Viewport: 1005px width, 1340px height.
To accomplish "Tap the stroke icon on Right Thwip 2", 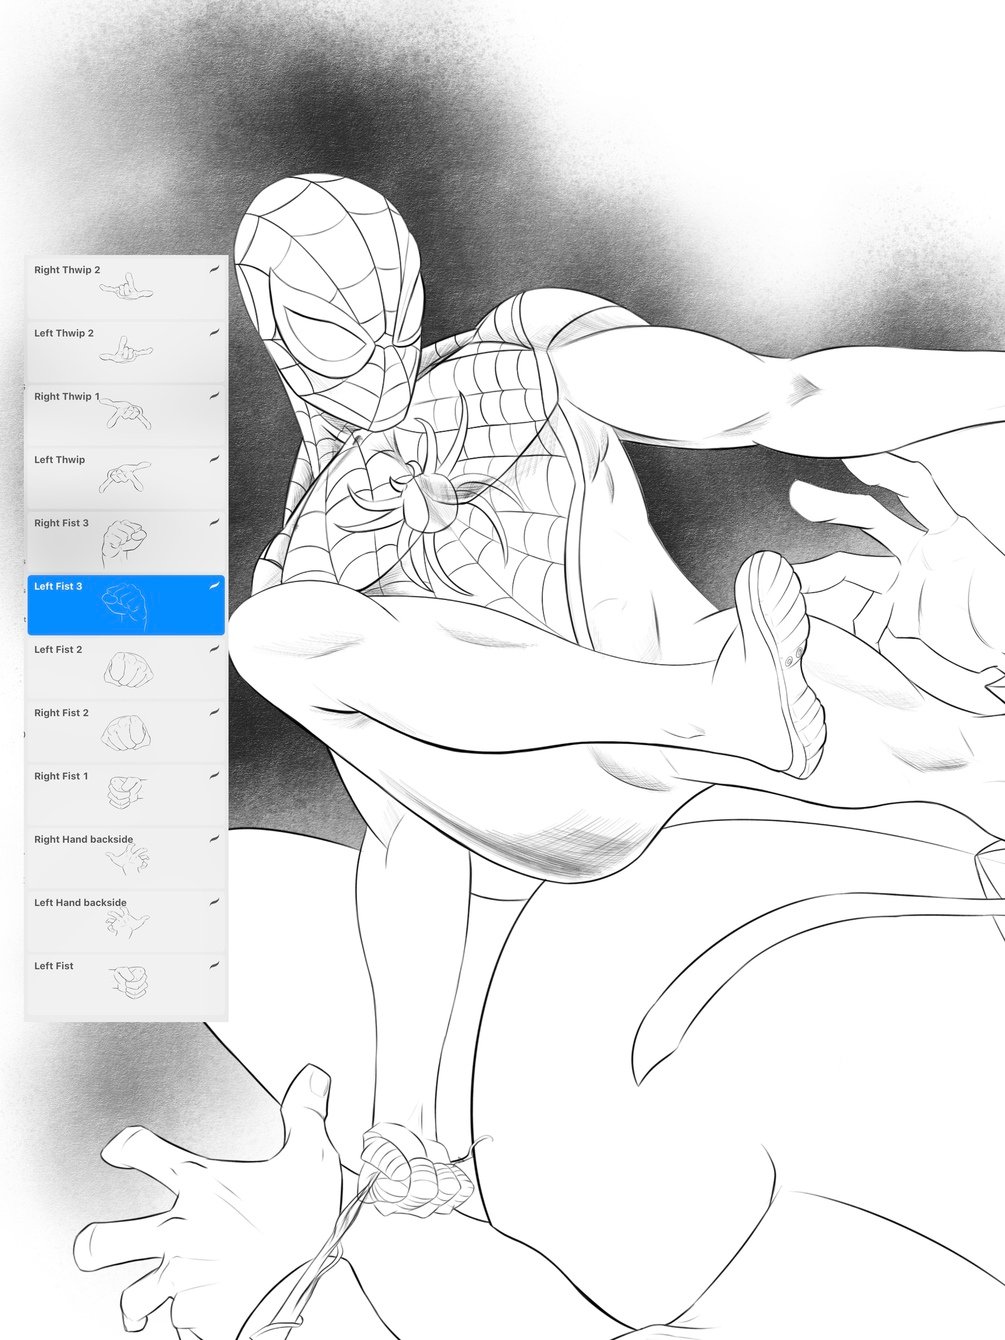I will pyautogui.click(x=214, y=270).
